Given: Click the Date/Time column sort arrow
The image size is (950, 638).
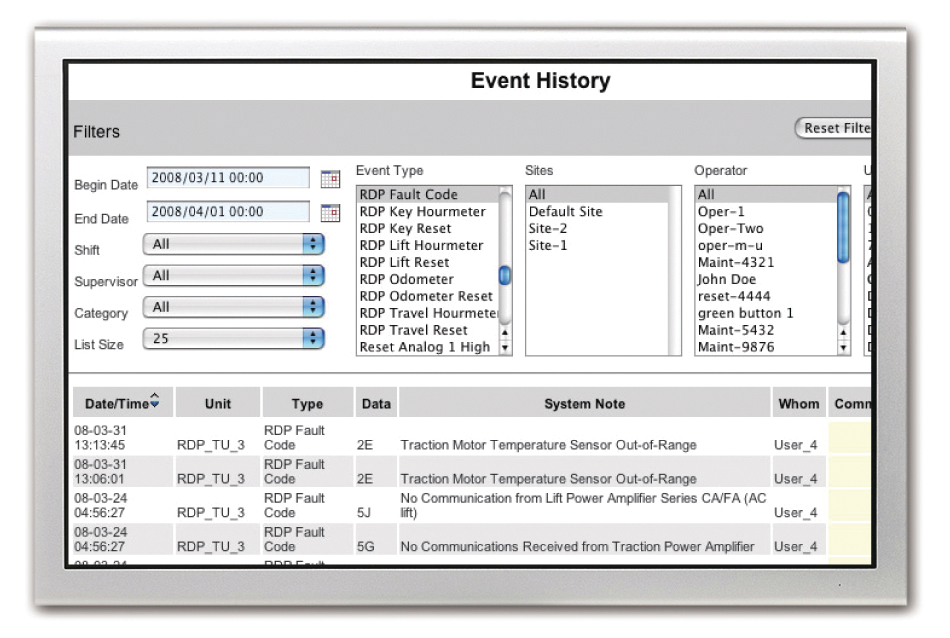Looking at the screenshot, I should click(154, 402).
